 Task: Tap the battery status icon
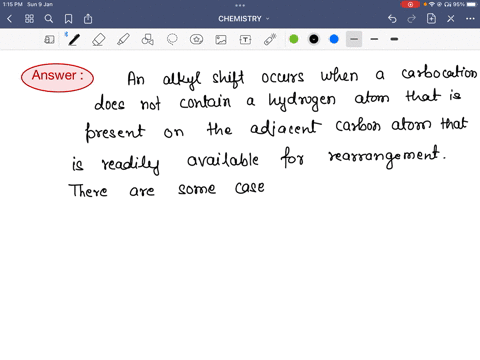(x=472, y=4)
